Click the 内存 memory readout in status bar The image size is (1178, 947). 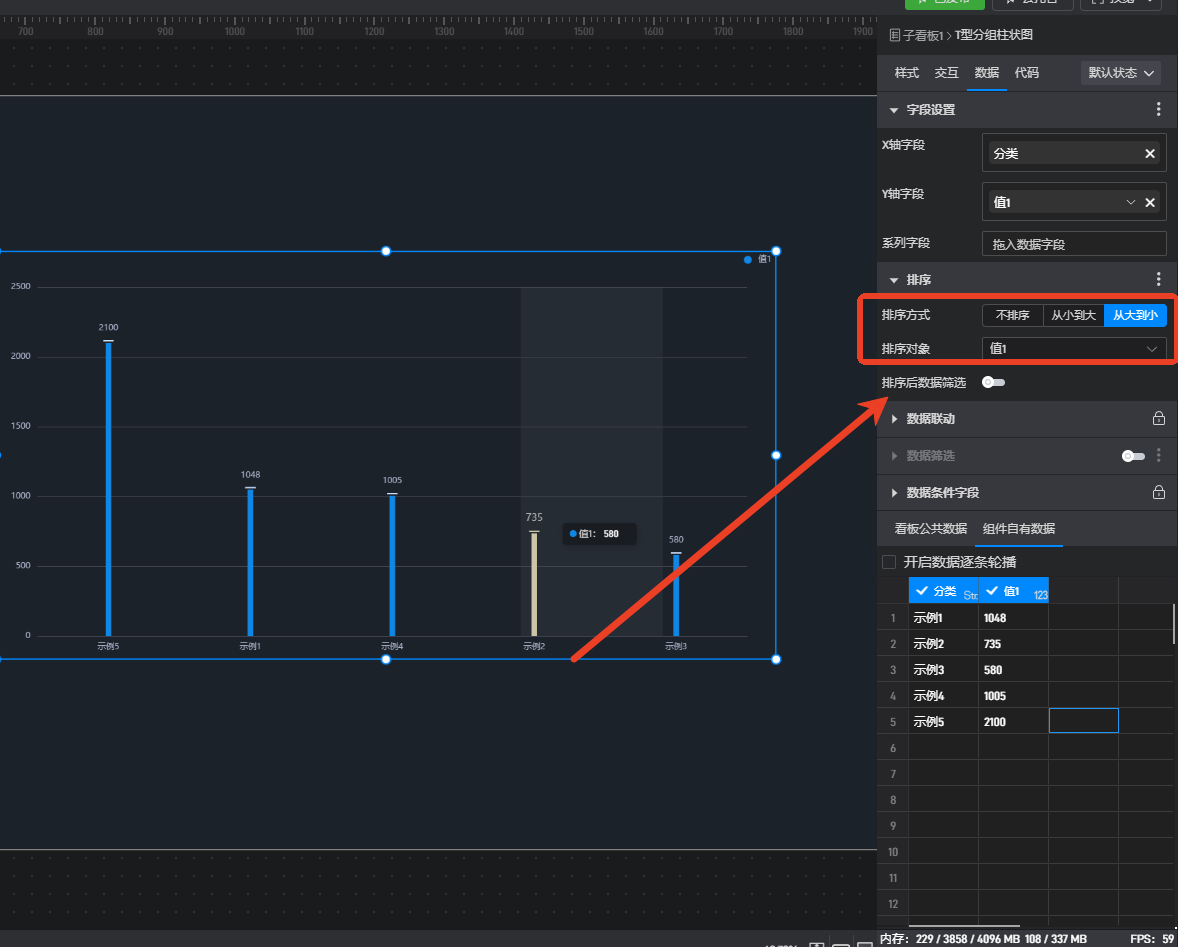pos(983,939)
